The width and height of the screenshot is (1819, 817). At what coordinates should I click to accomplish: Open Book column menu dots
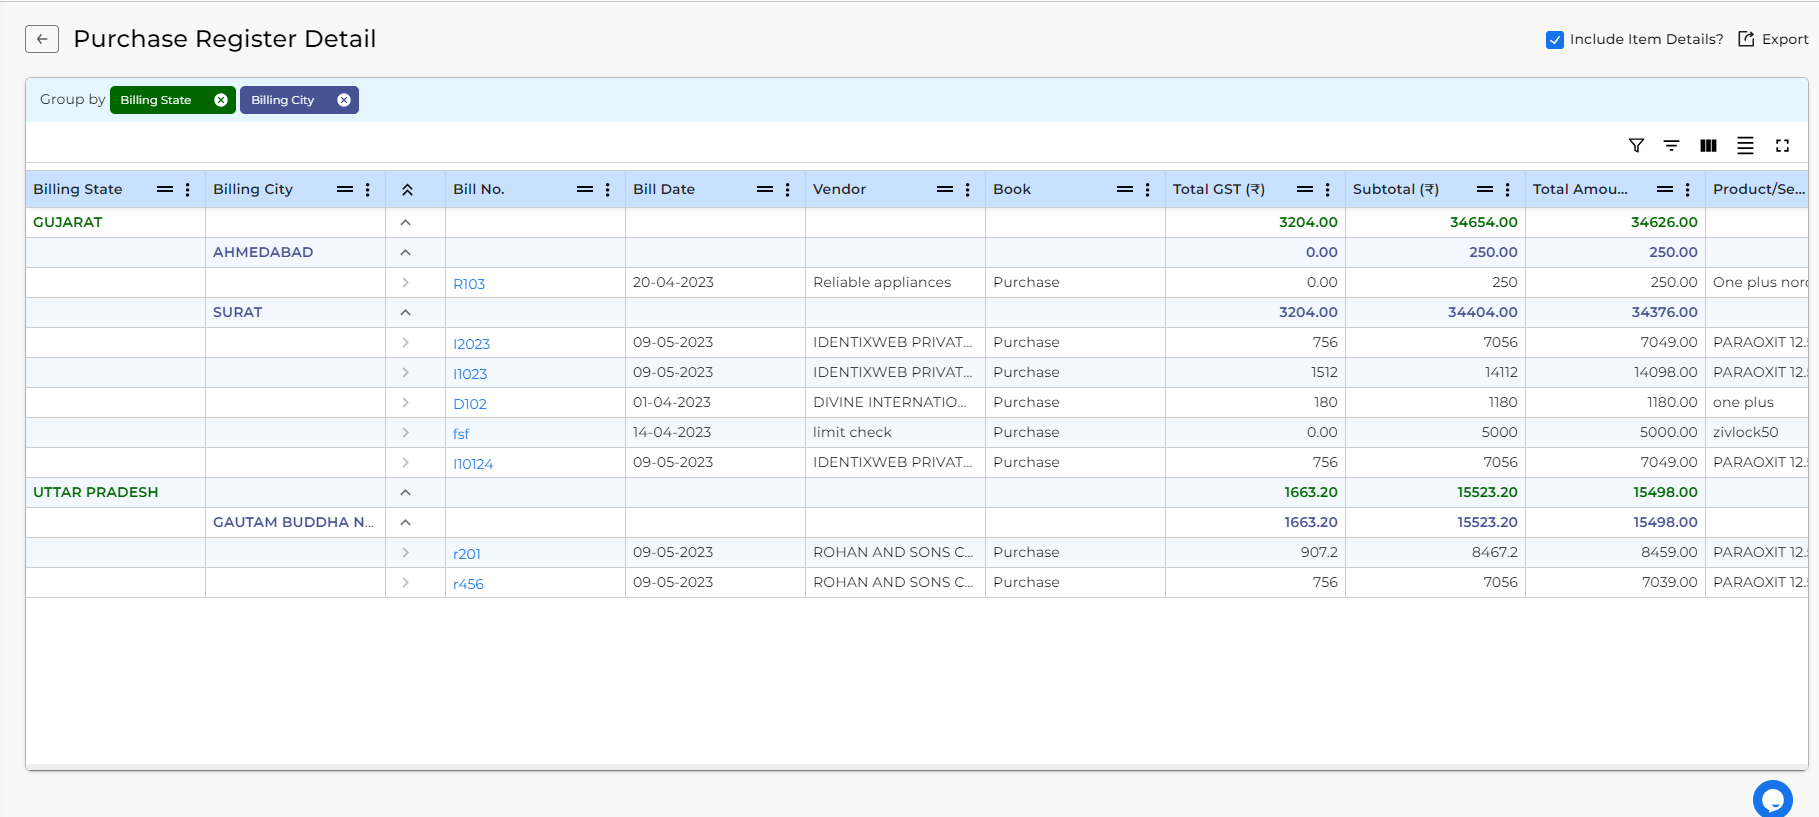[1147, 190]
